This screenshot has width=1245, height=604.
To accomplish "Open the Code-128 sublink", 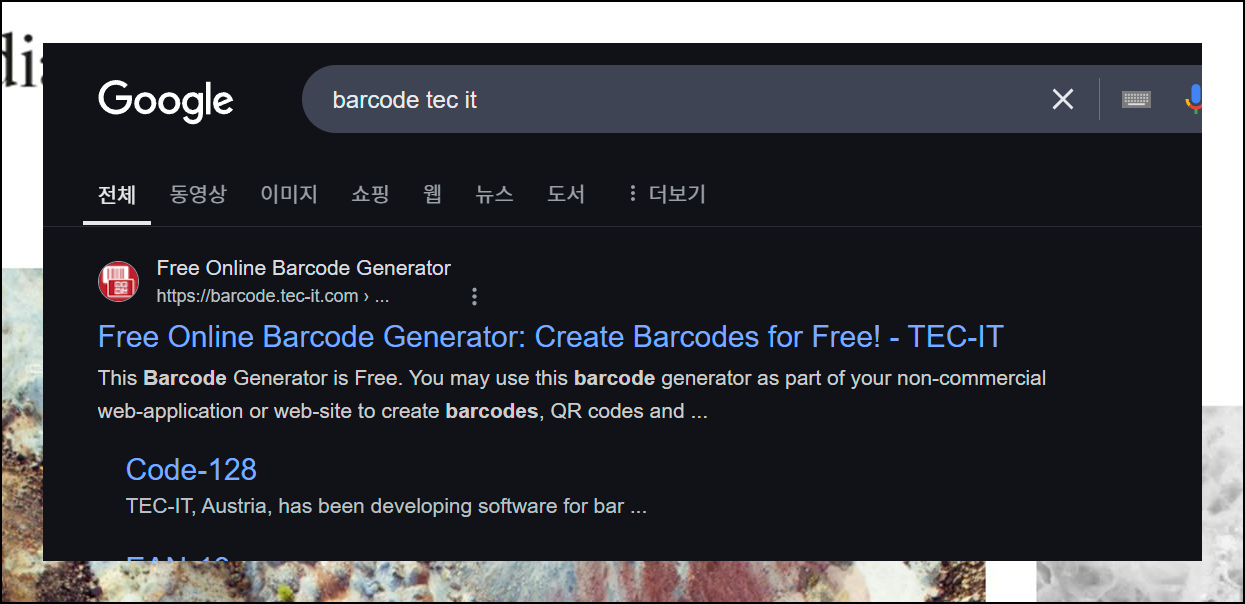I will coord(191,469).
